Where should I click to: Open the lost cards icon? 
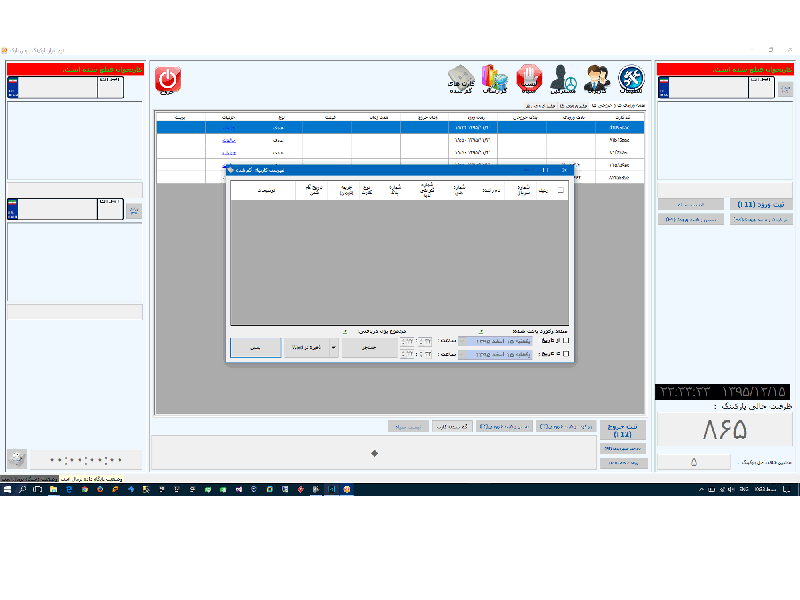click(461, 79)
